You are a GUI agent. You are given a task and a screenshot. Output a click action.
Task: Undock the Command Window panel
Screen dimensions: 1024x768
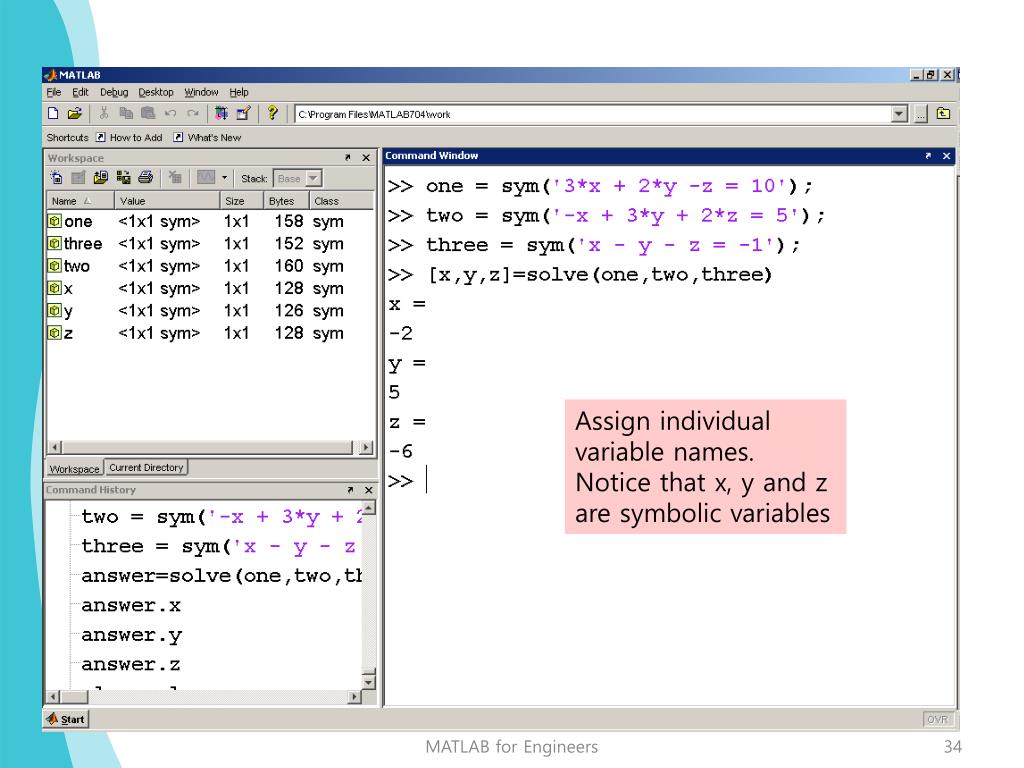(x=929, y=156)
